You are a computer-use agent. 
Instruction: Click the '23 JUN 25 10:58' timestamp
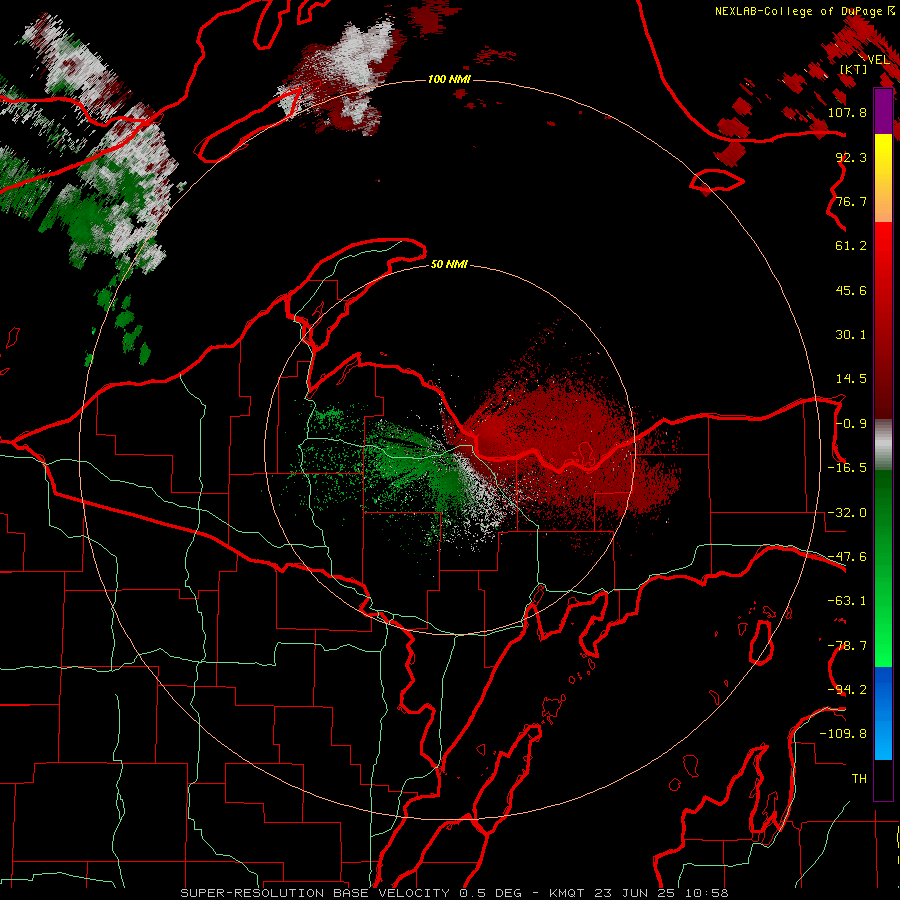(661, 893)
